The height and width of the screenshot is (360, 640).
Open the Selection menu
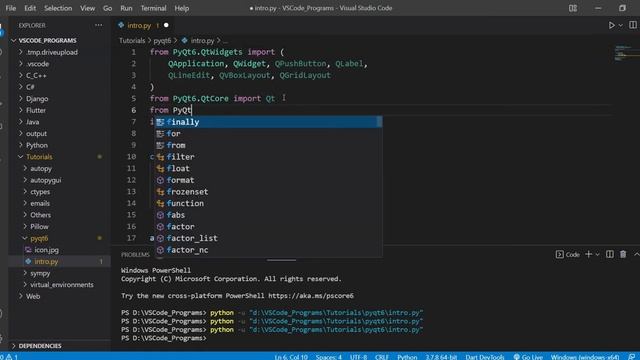[x=58, y=8]
